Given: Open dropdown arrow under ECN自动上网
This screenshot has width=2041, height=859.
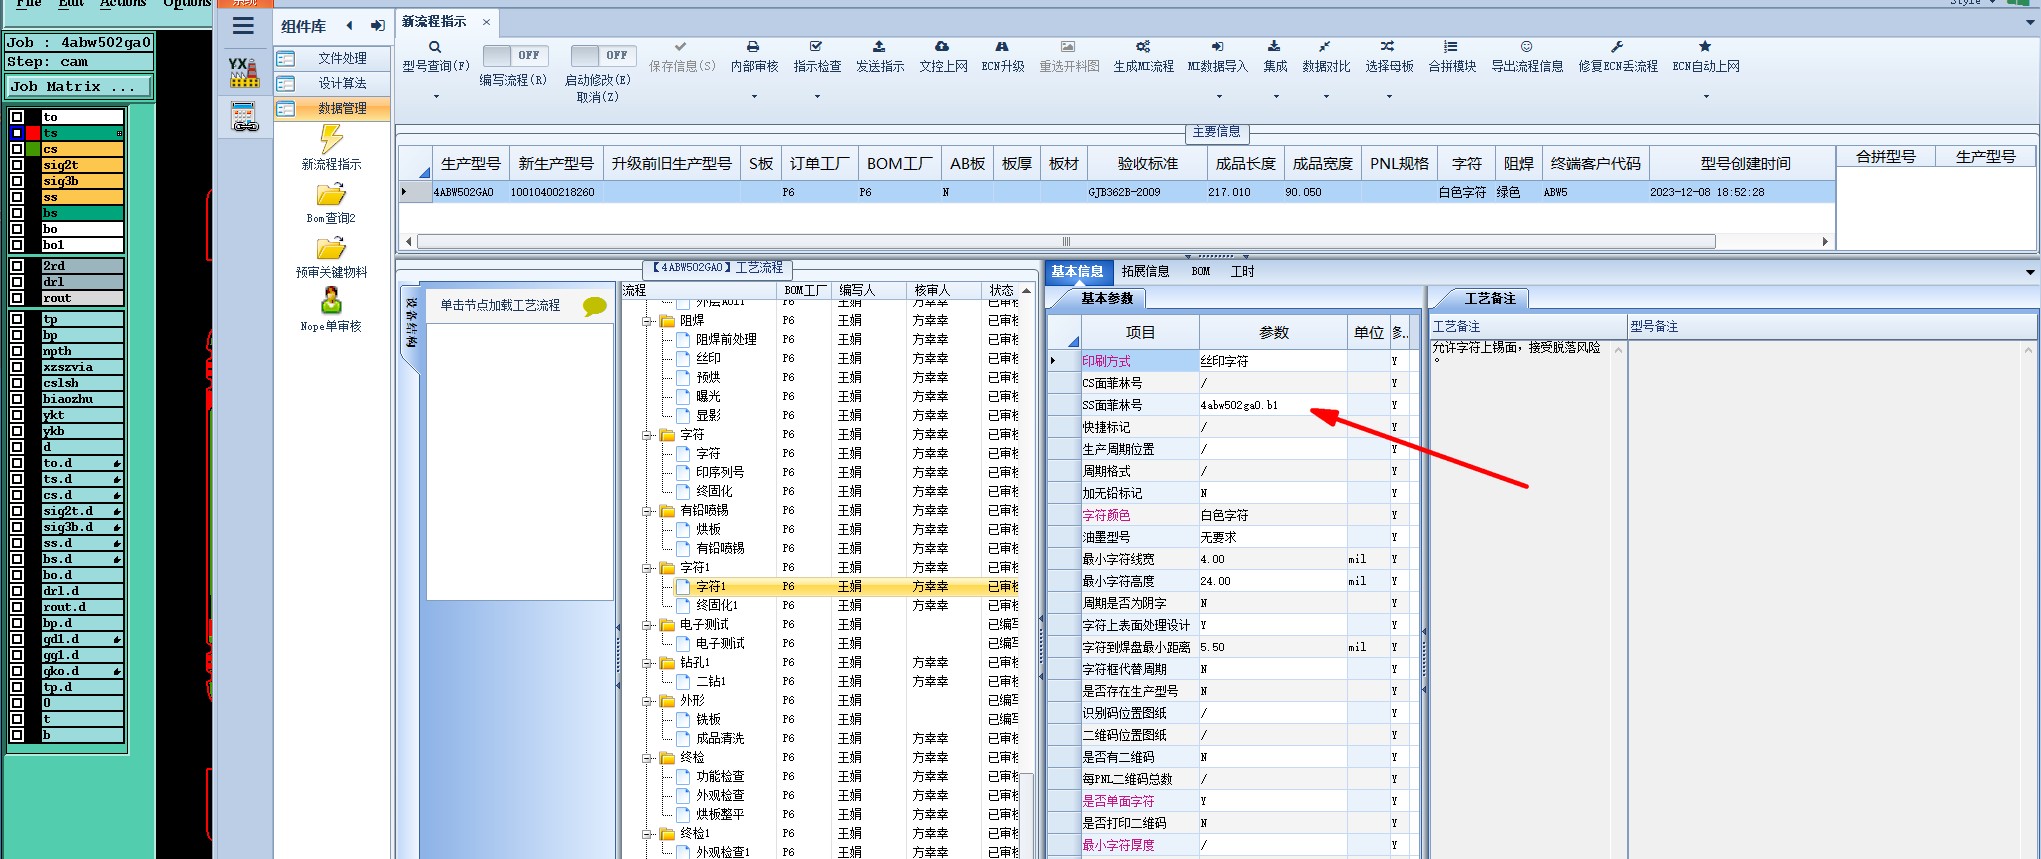Looking at the screenshot, I should (x=1706, y=97).
